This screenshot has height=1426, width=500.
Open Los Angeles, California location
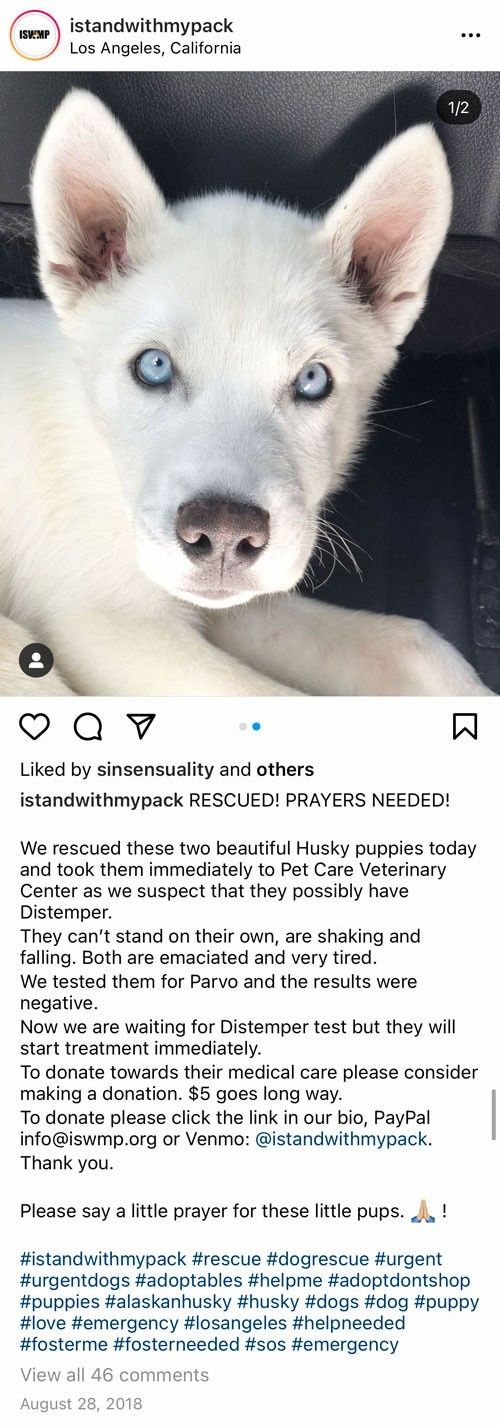click(x=155, y=47)
